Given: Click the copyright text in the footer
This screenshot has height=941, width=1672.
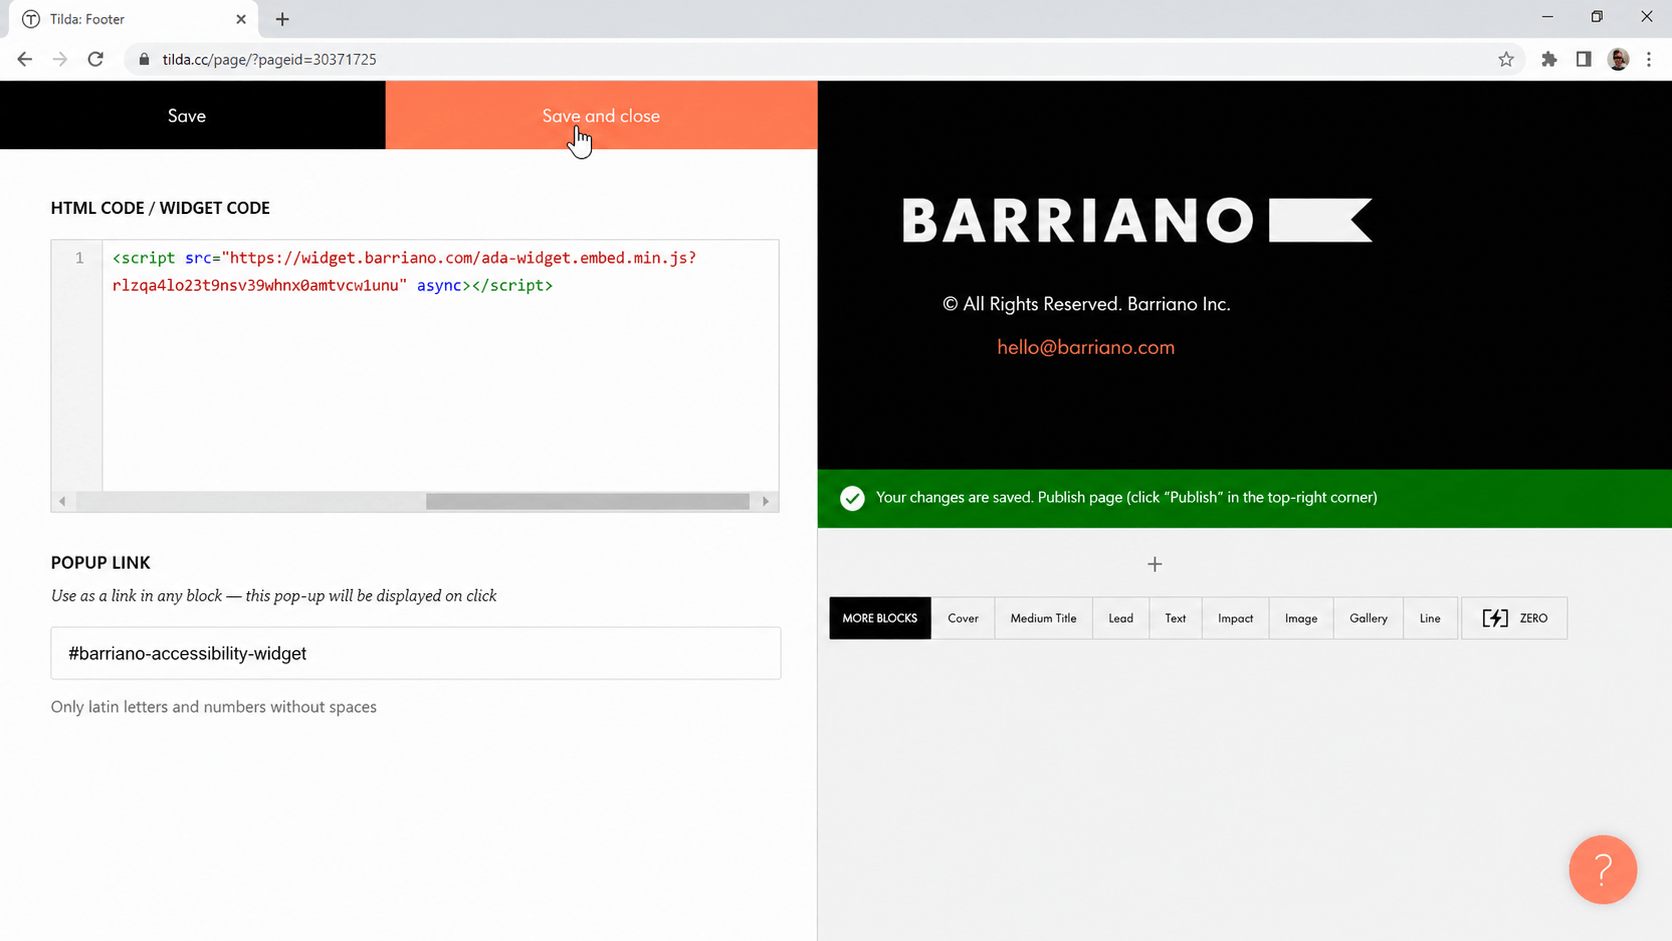Looking at the screenshot, I should [1086, 304].
